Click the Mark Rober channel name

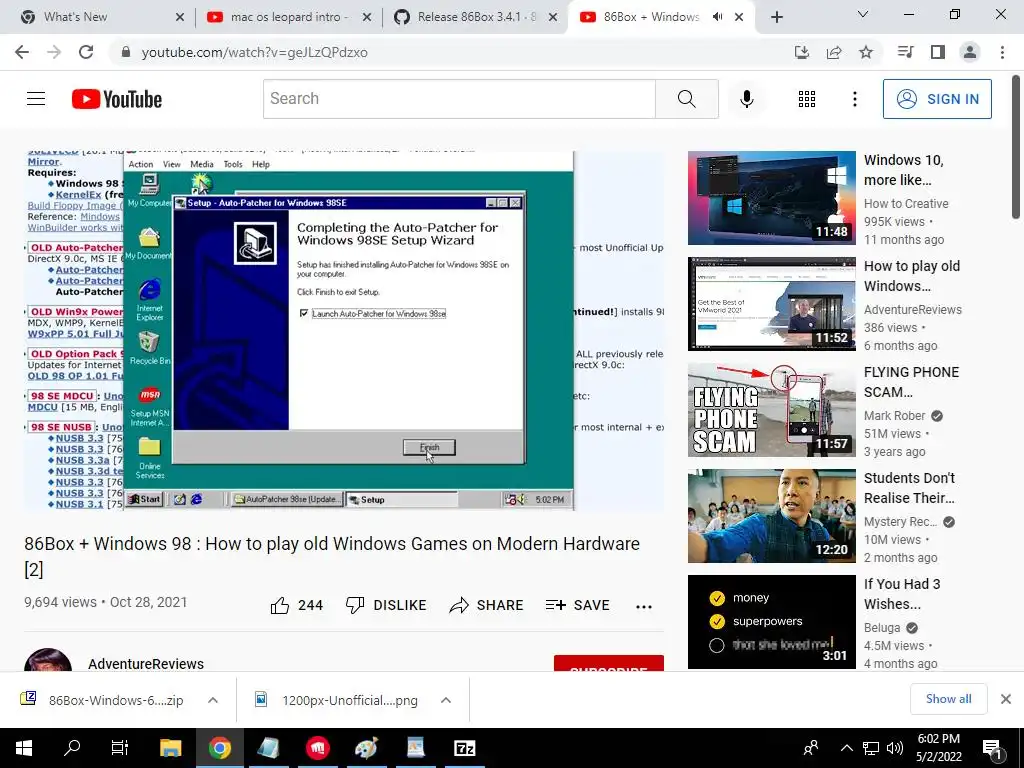pos(894,415)
